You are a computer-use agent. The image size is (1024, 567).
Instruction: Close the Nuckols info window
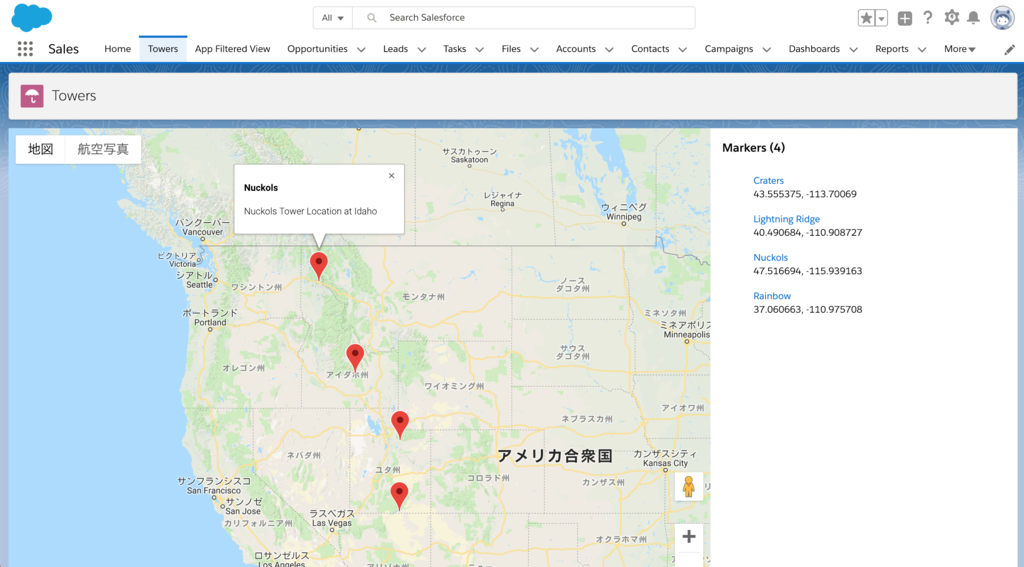tap(391, 176)
